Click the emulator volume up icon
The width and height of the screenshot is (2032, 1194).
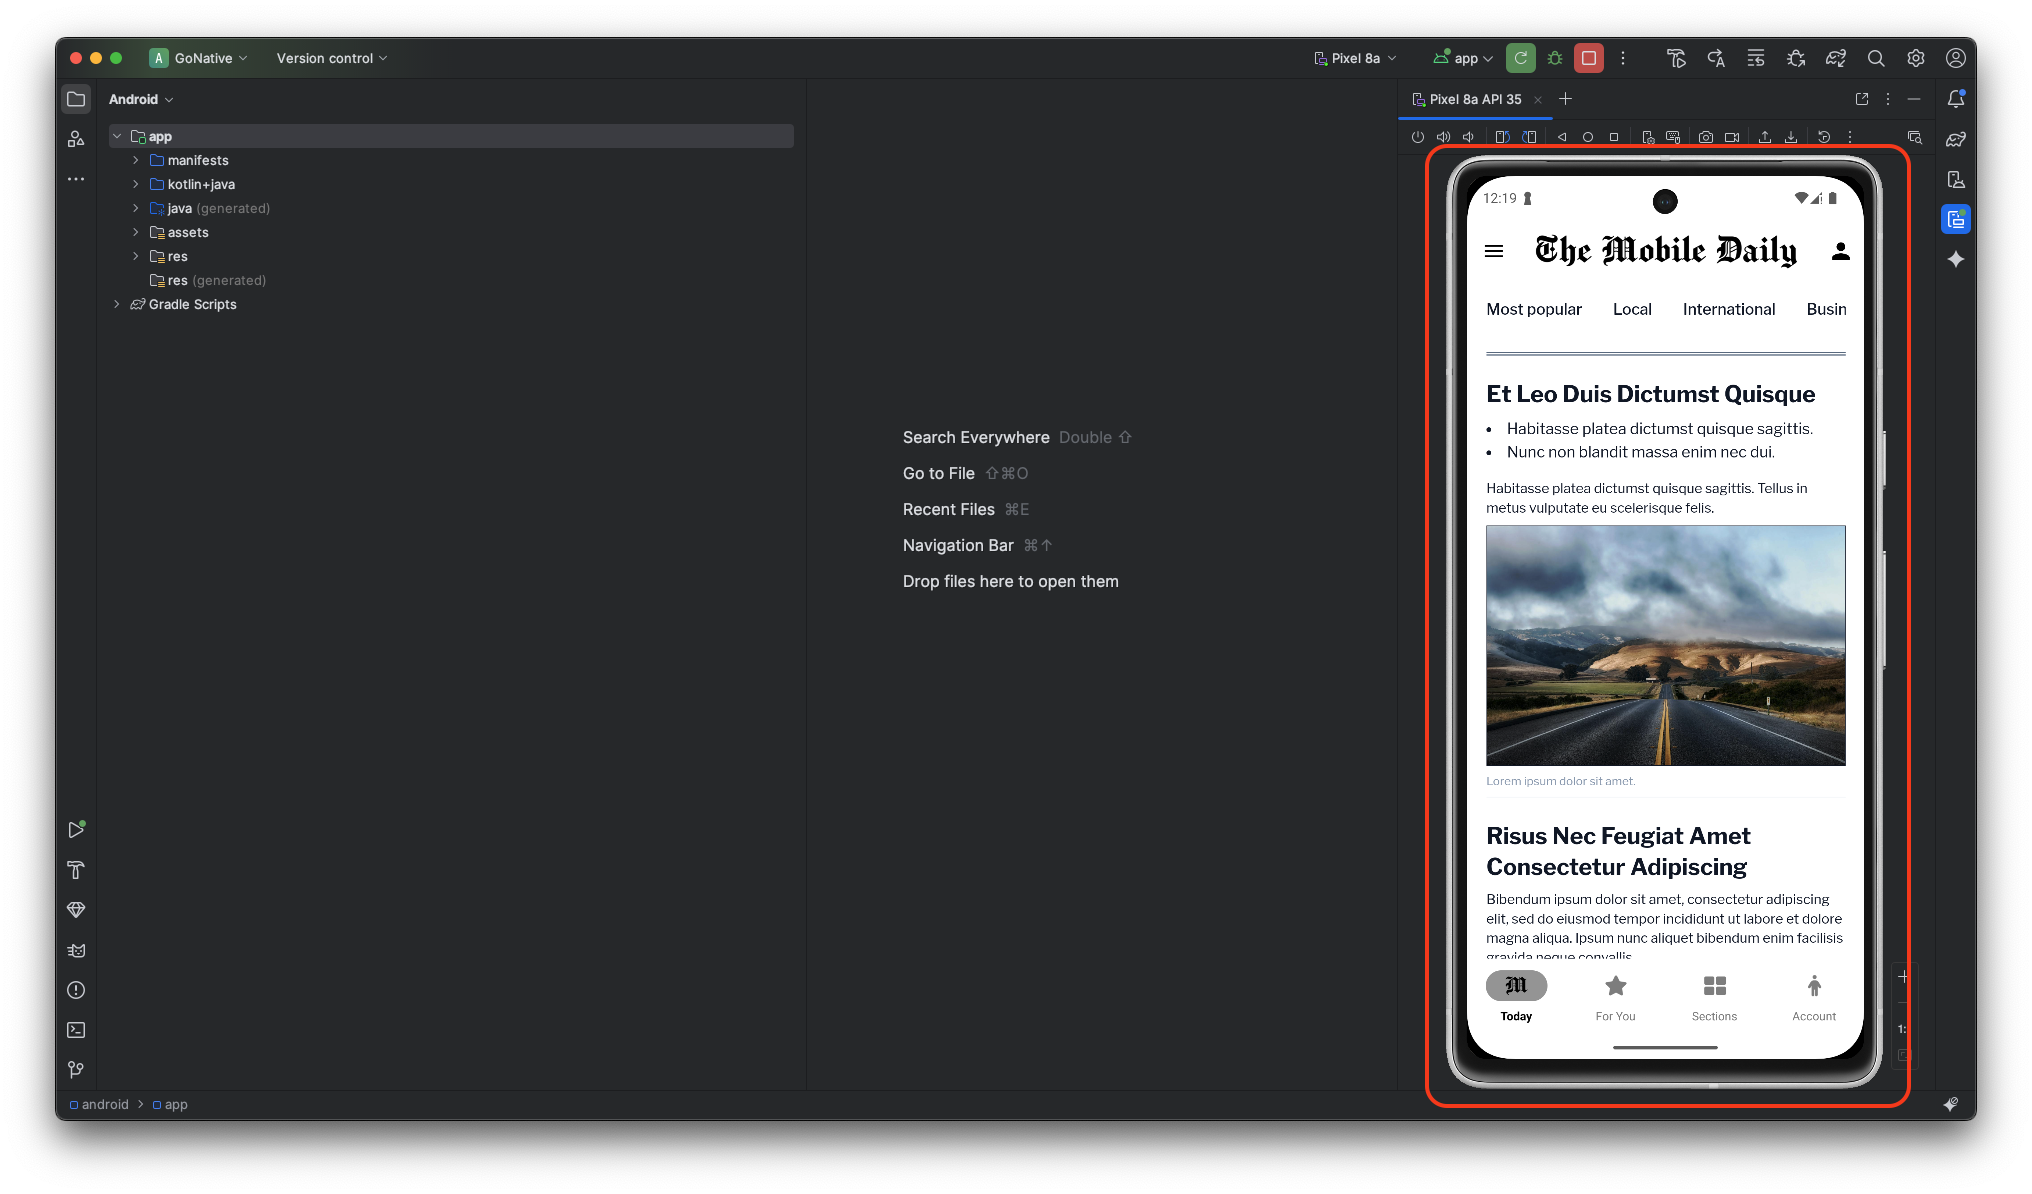coord(1443,137)
